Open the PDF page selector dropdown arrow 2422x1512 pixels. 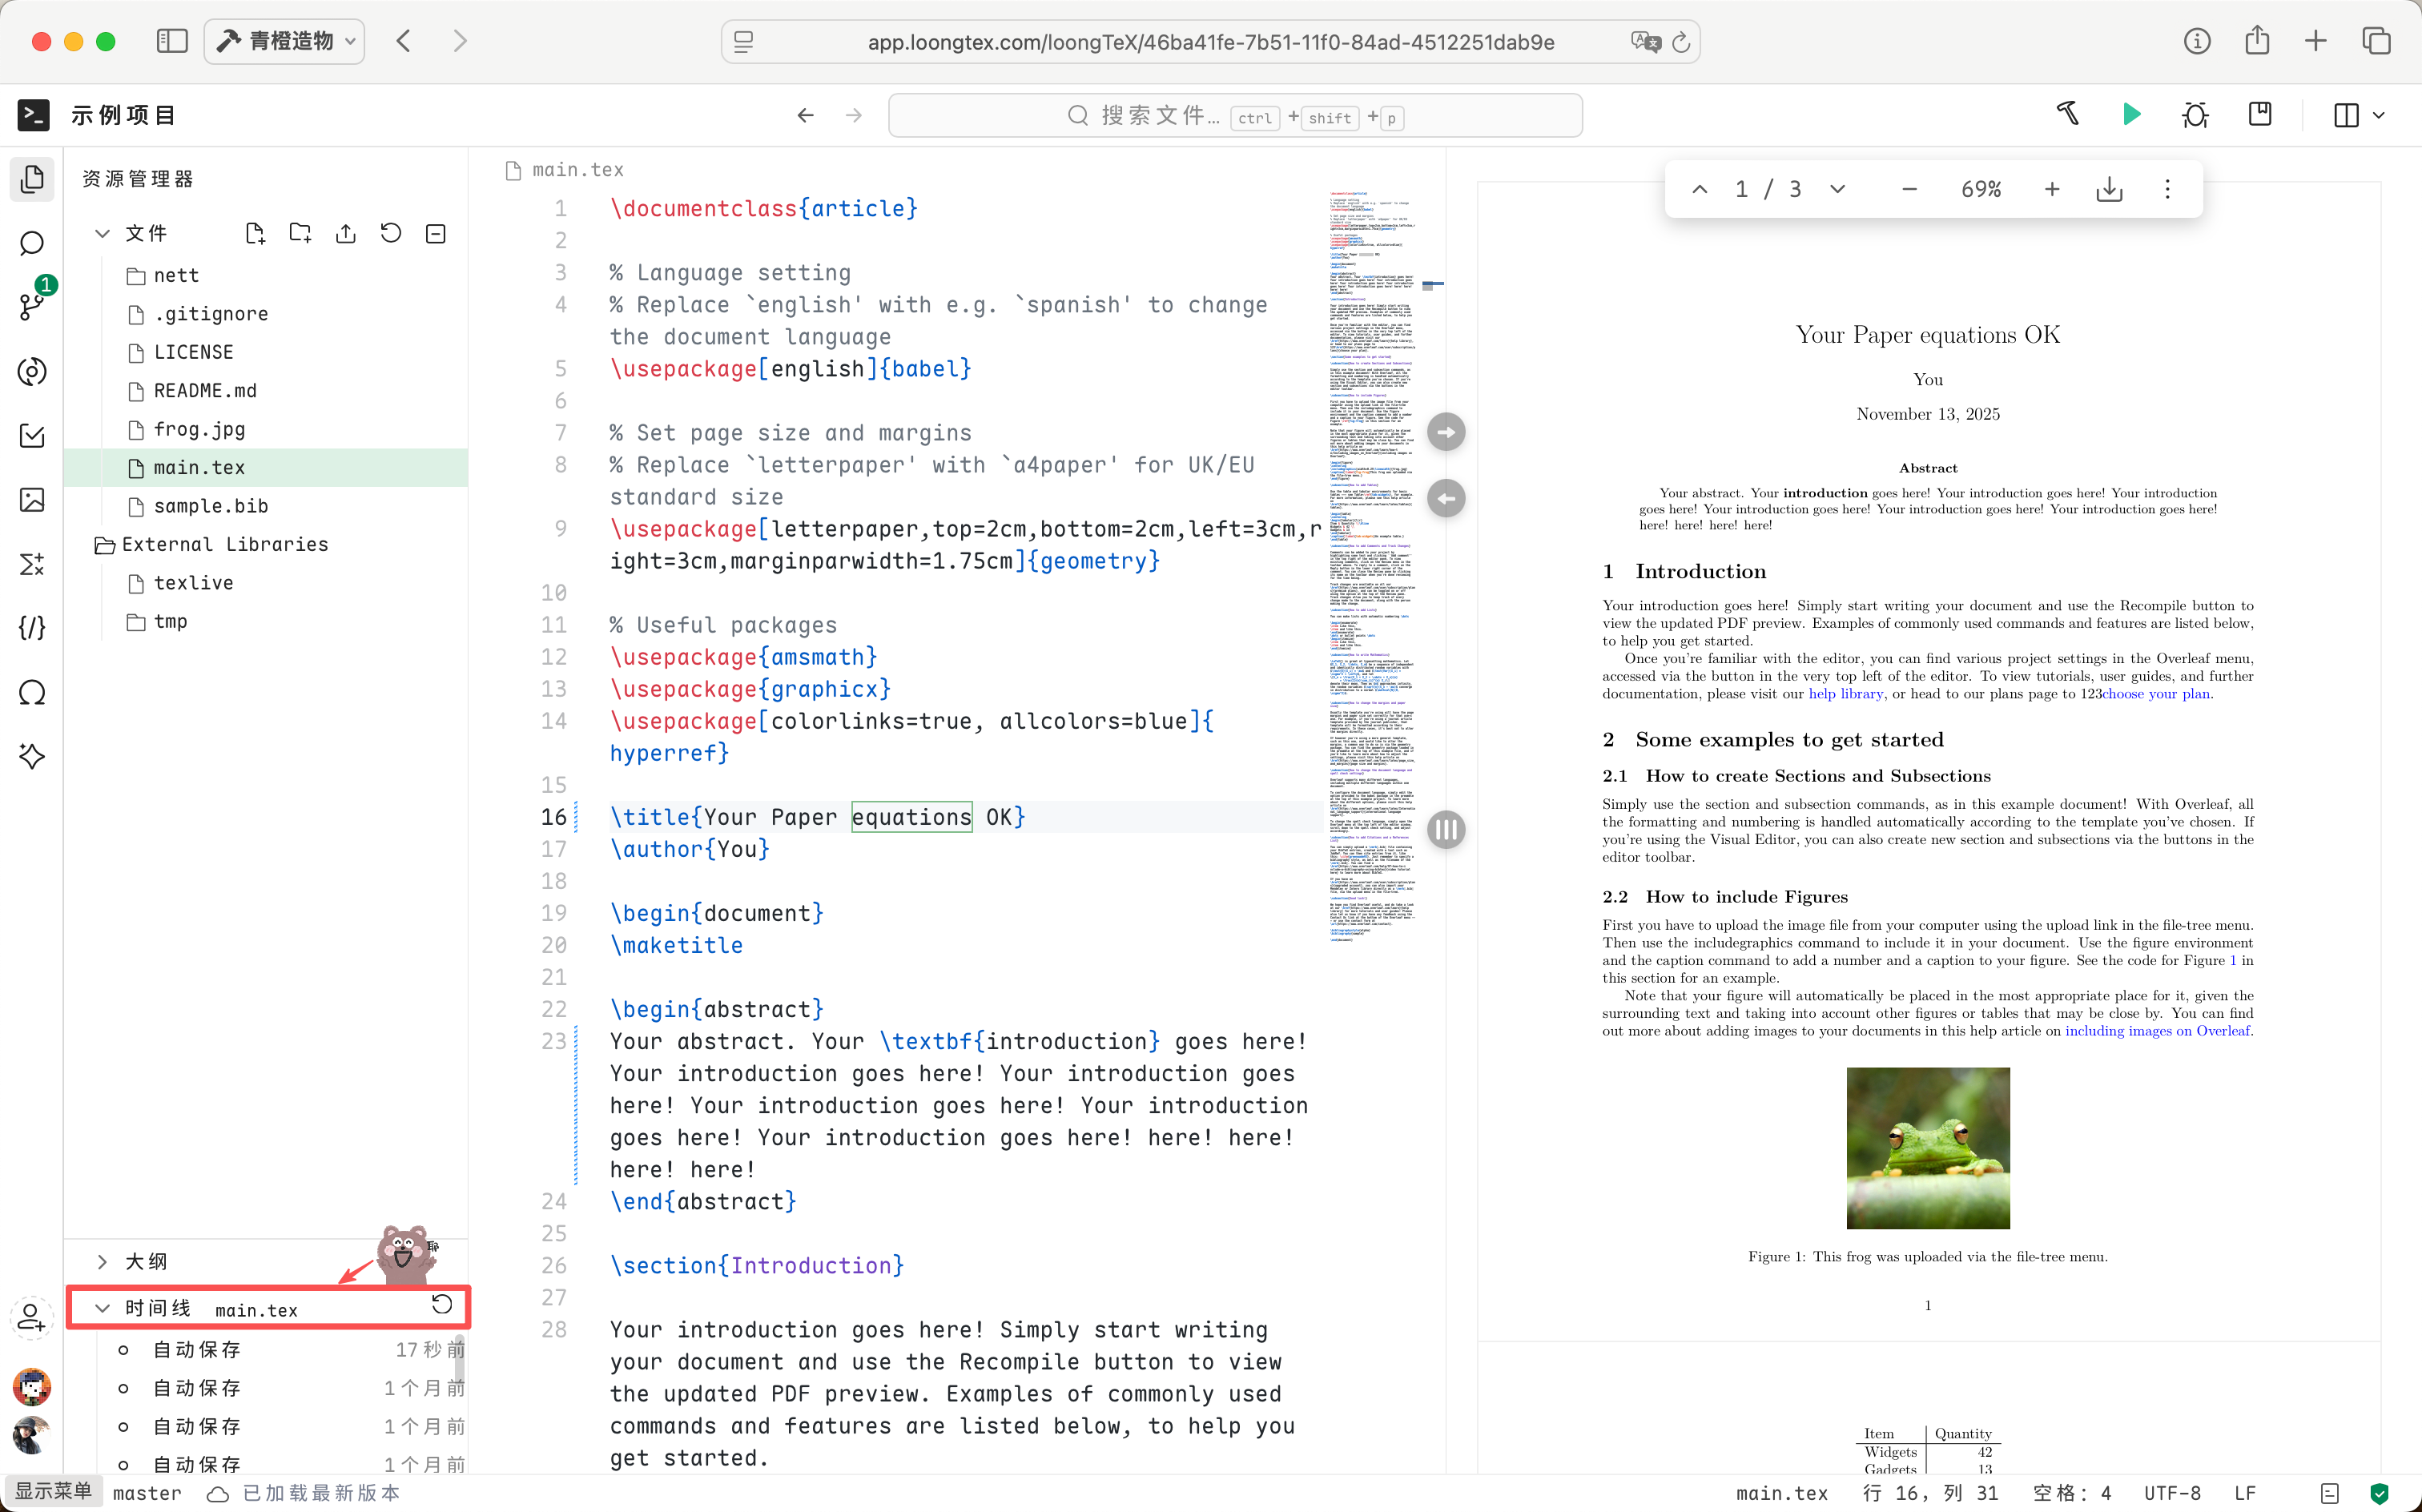(1837, 189)
